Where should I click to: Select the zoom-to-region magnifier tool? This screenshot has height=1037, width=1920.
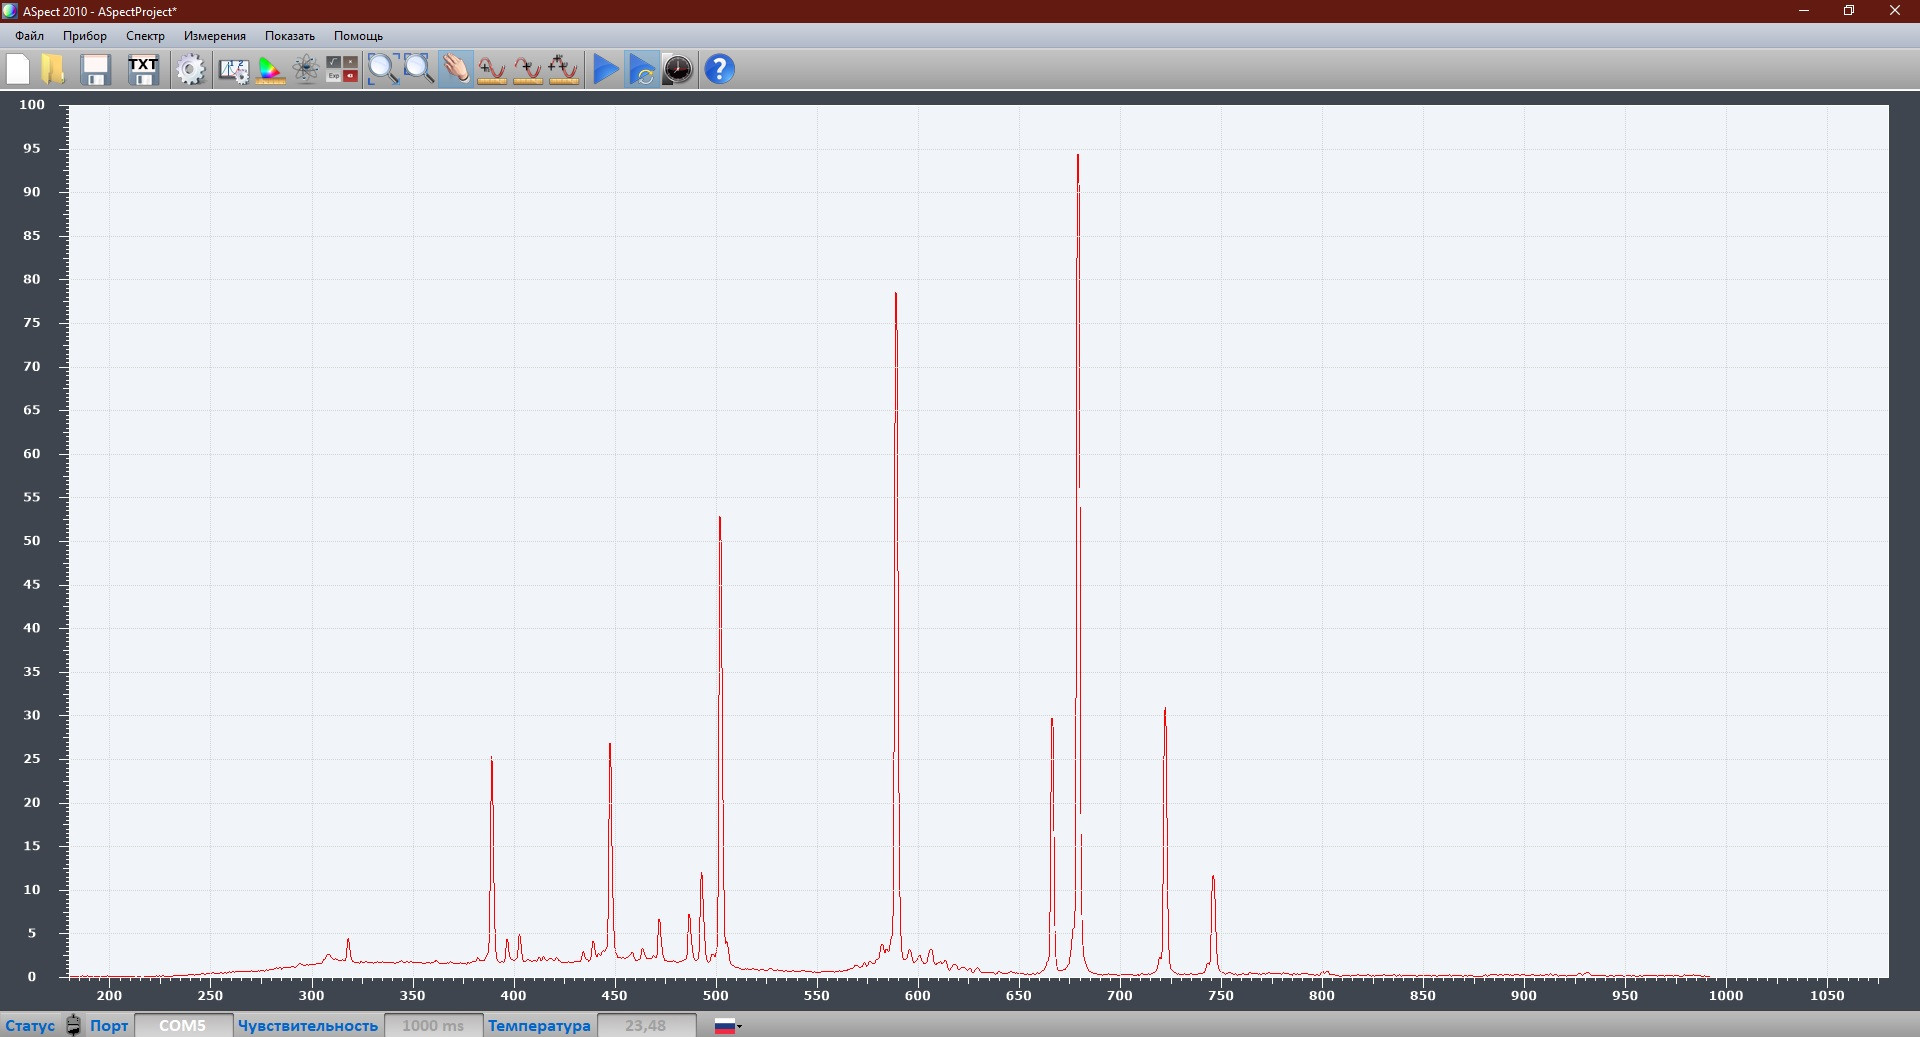[383, 69]
